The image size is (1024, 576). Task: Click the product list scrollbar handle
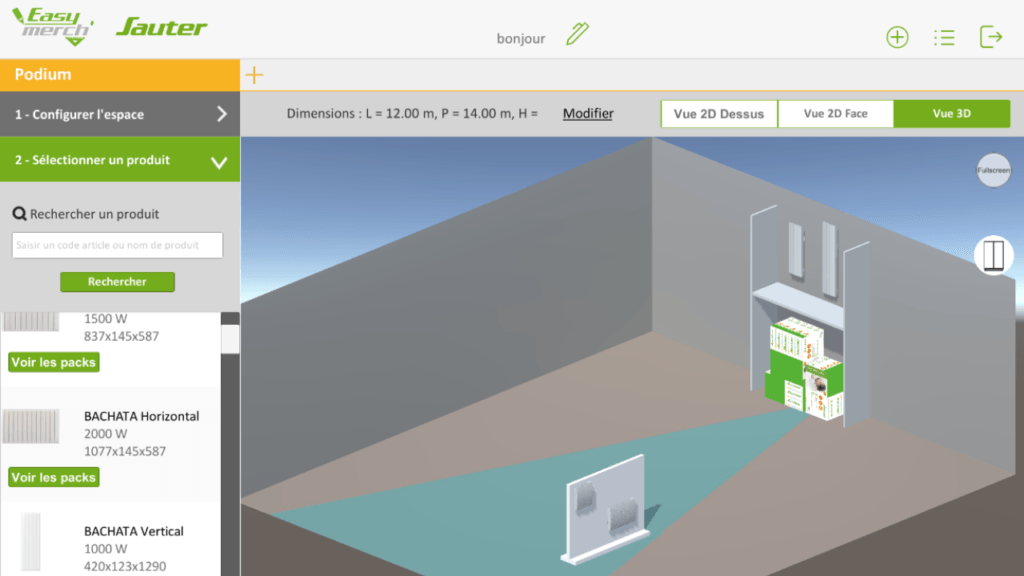pyautogui.click(x=230, y=339)
